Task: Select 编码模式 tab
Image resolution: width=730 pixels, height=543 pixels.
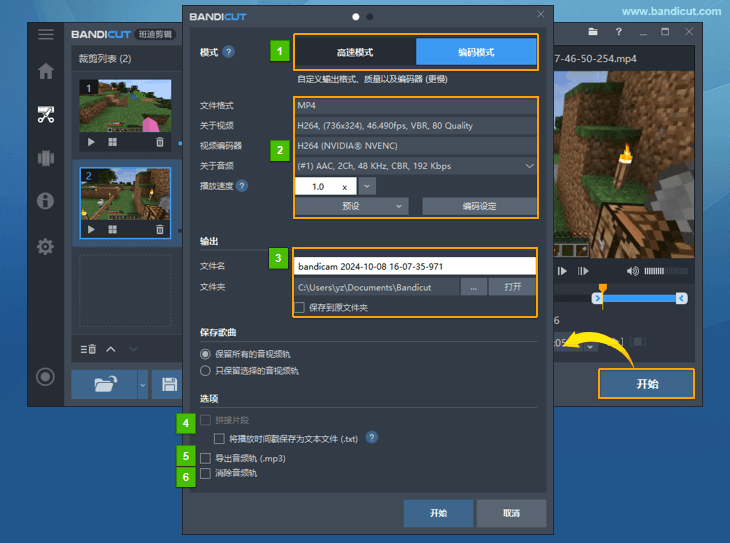Action: coord(476,52)
